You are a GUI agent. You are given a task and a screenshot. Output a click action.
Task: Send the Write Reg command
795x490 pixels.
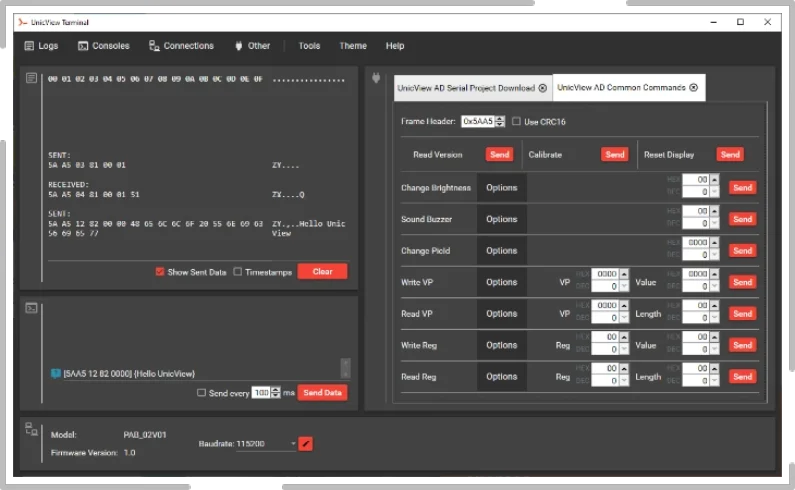click(742, 345)
